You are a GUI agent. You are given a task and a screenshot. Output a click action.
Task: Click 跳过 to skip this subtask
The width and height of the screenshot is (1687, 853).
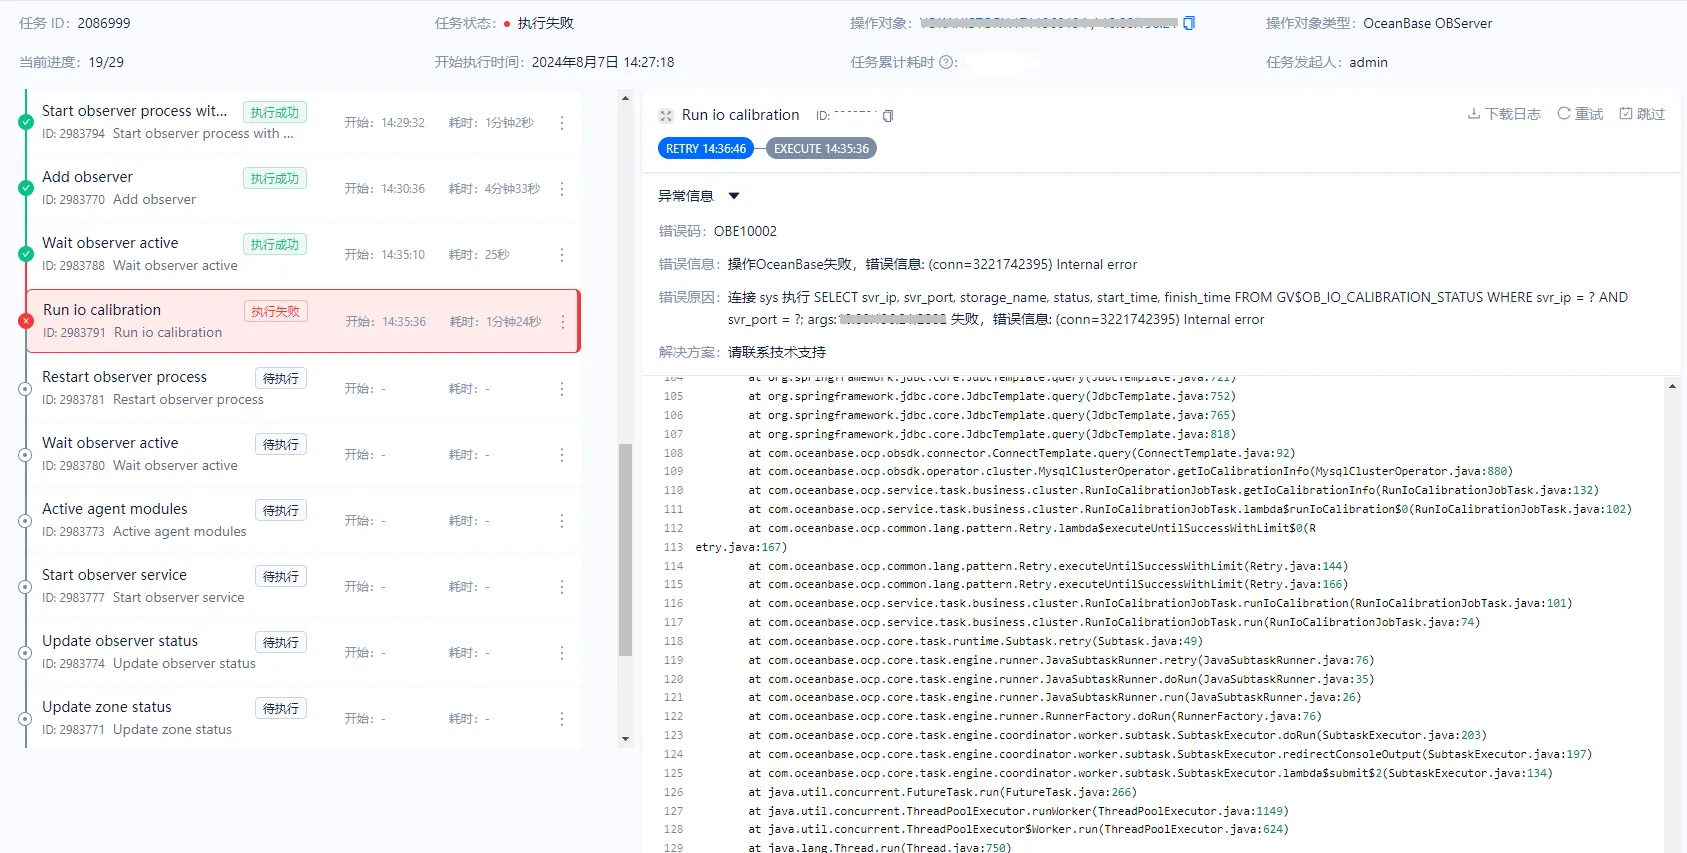click(x=1642, y=114)
